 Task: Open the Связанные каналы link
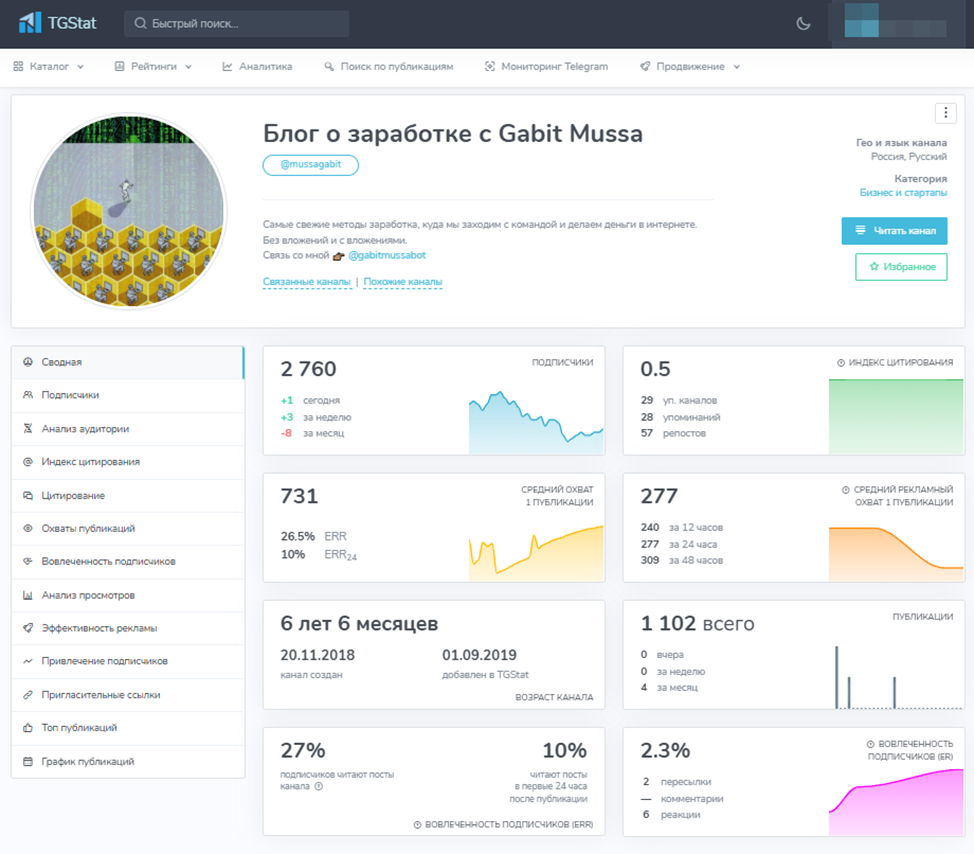(307, 282)
